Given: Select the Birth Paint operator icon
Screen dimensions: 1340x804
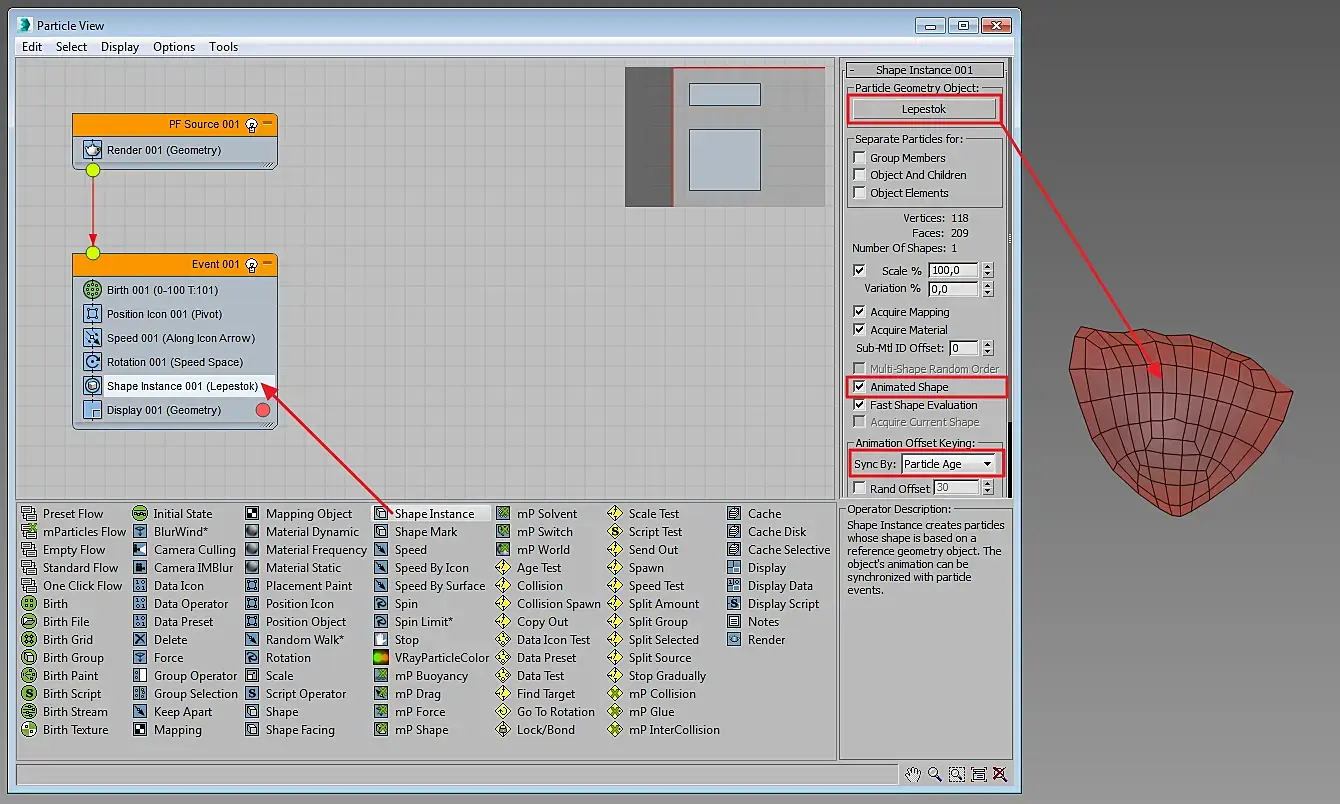Looking at the screenshot, I should (x=28, y=676).
